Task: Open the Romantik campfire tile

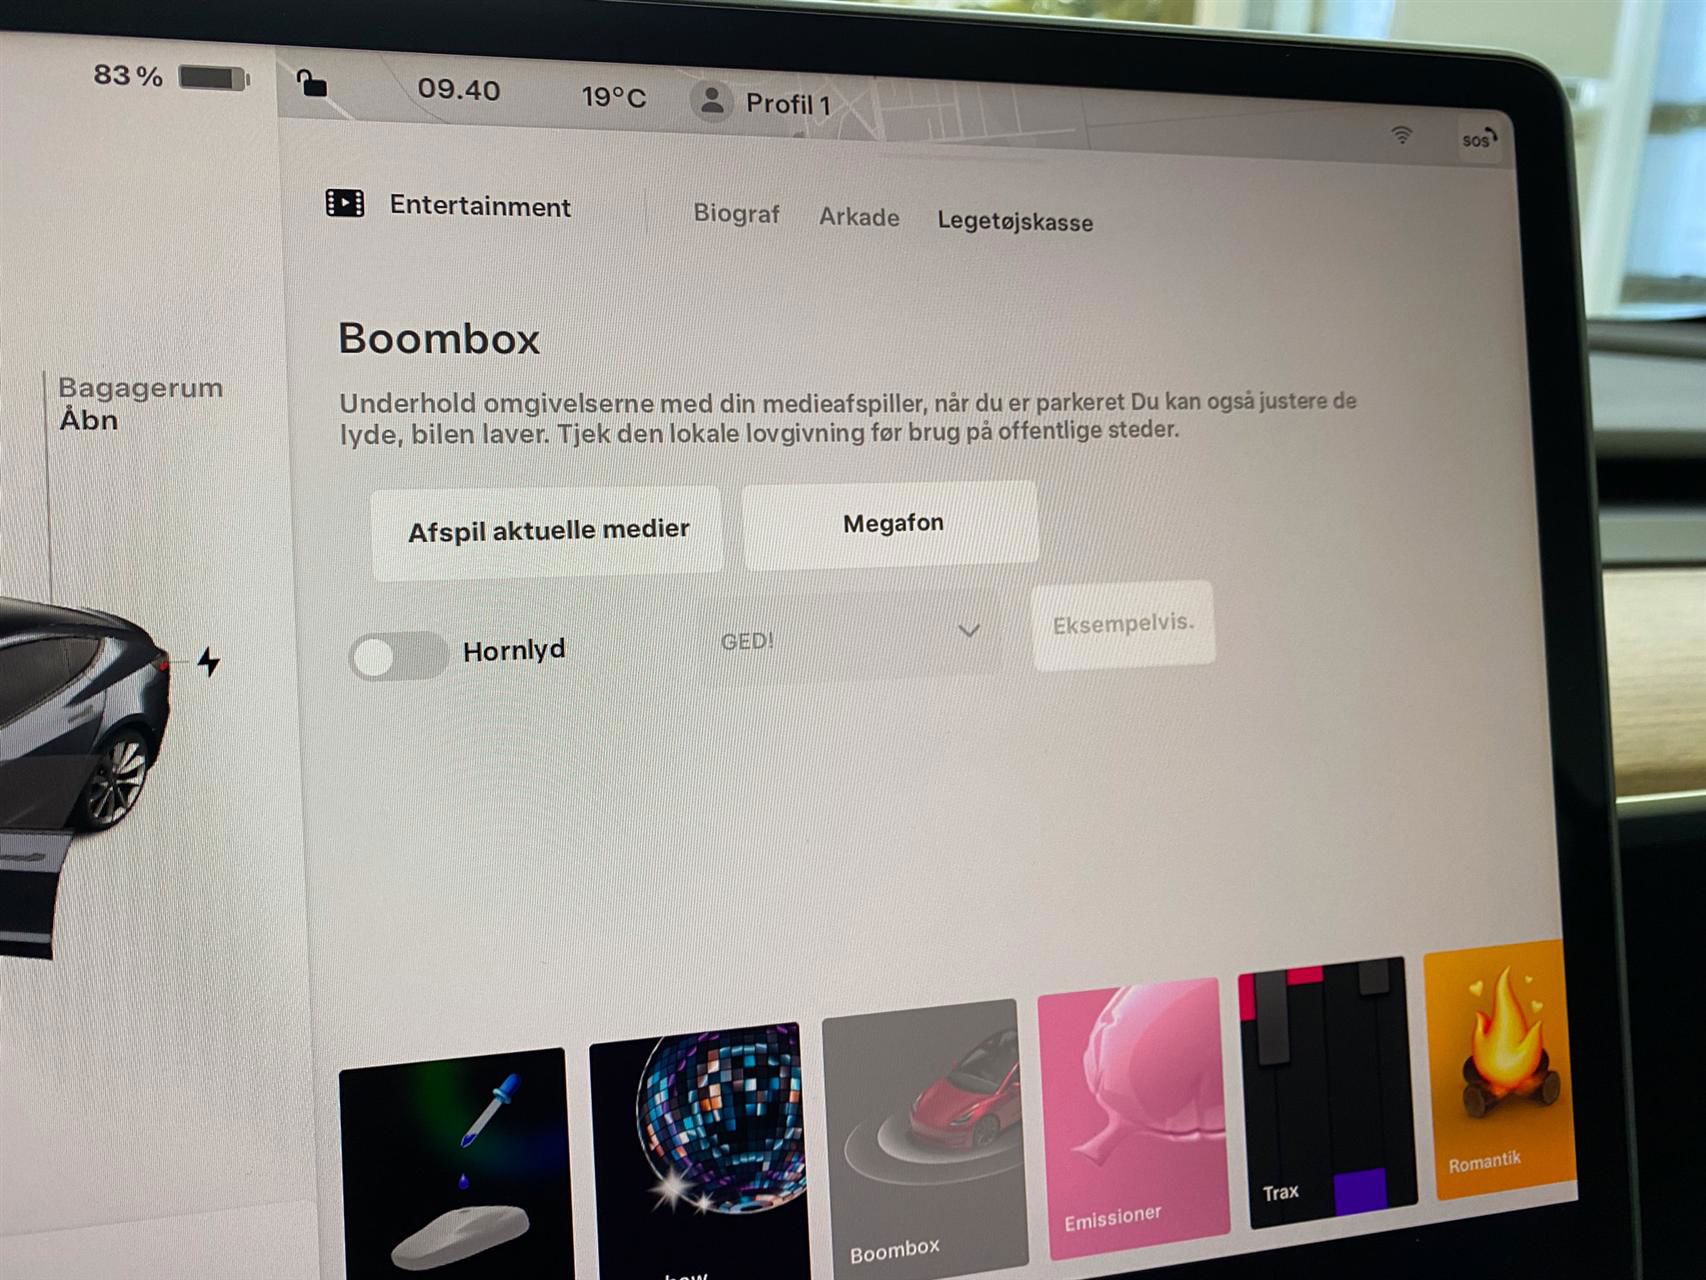Action: click(1499, 1068)
